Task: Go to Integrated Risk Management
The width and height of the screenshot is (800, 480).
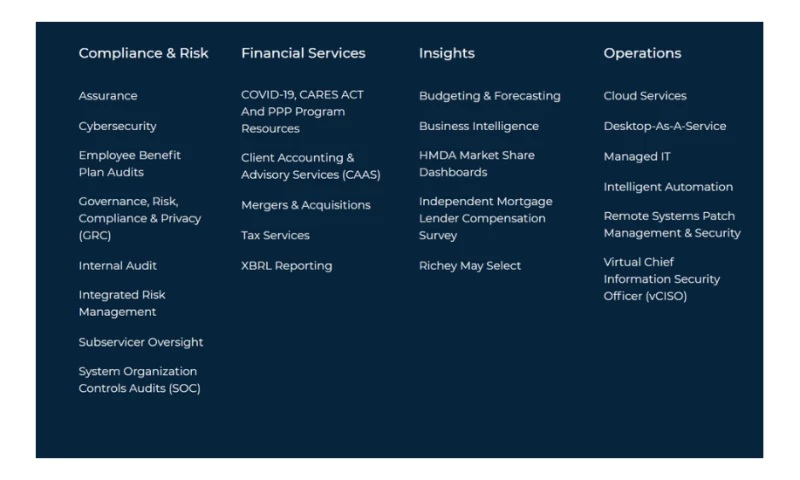Action: [x=122, y=303]
